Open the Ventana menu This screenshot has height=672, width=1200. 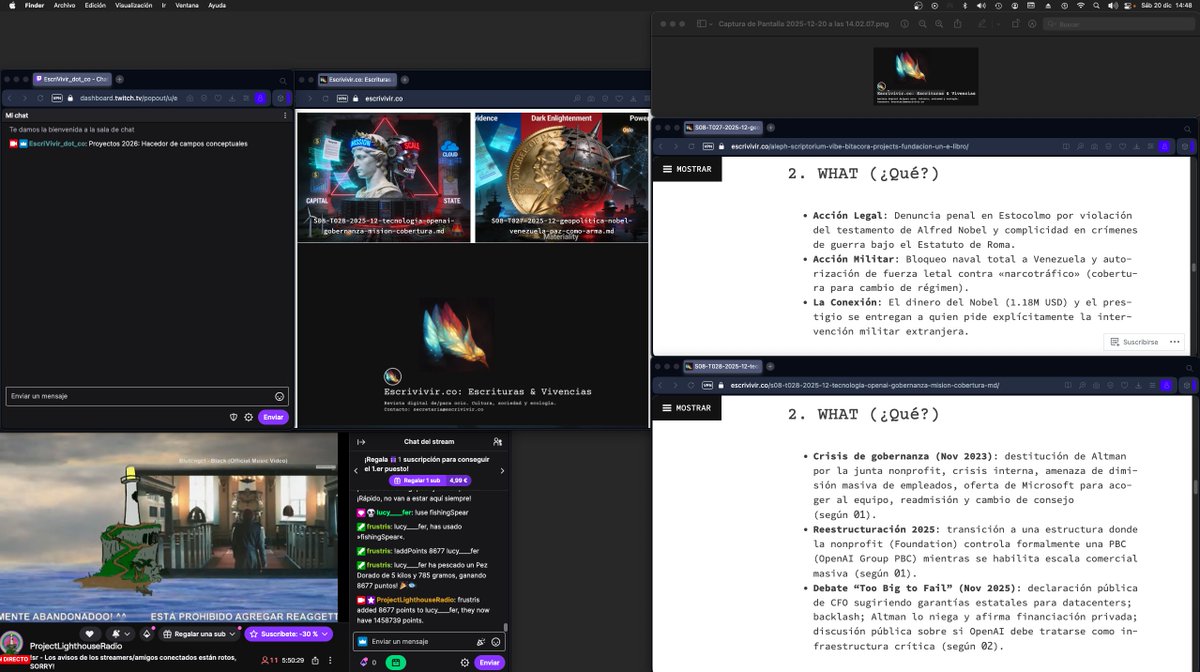point(188,5)
